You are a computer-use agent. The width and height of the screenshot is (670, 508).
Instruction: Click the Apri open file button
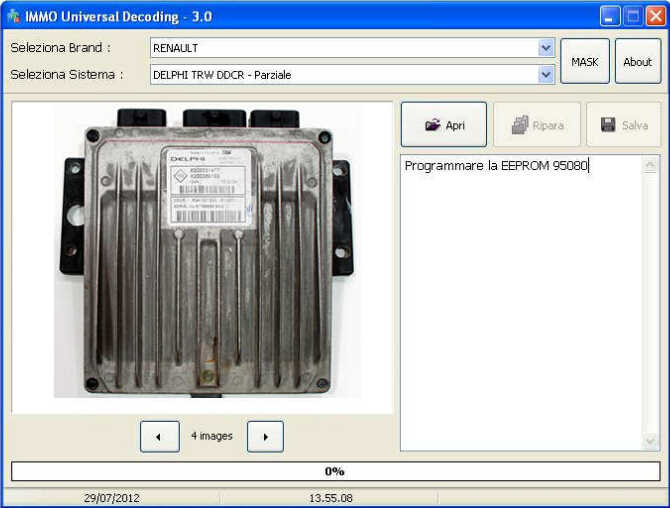tap(444, 125)
